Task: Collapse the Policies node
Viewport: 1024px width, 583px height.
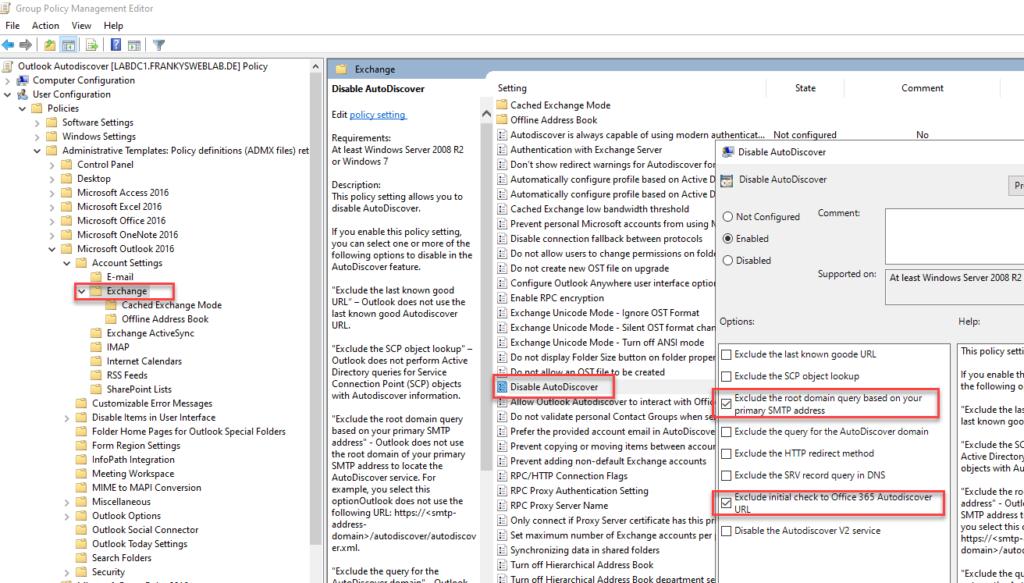Action: pos(23,109)
